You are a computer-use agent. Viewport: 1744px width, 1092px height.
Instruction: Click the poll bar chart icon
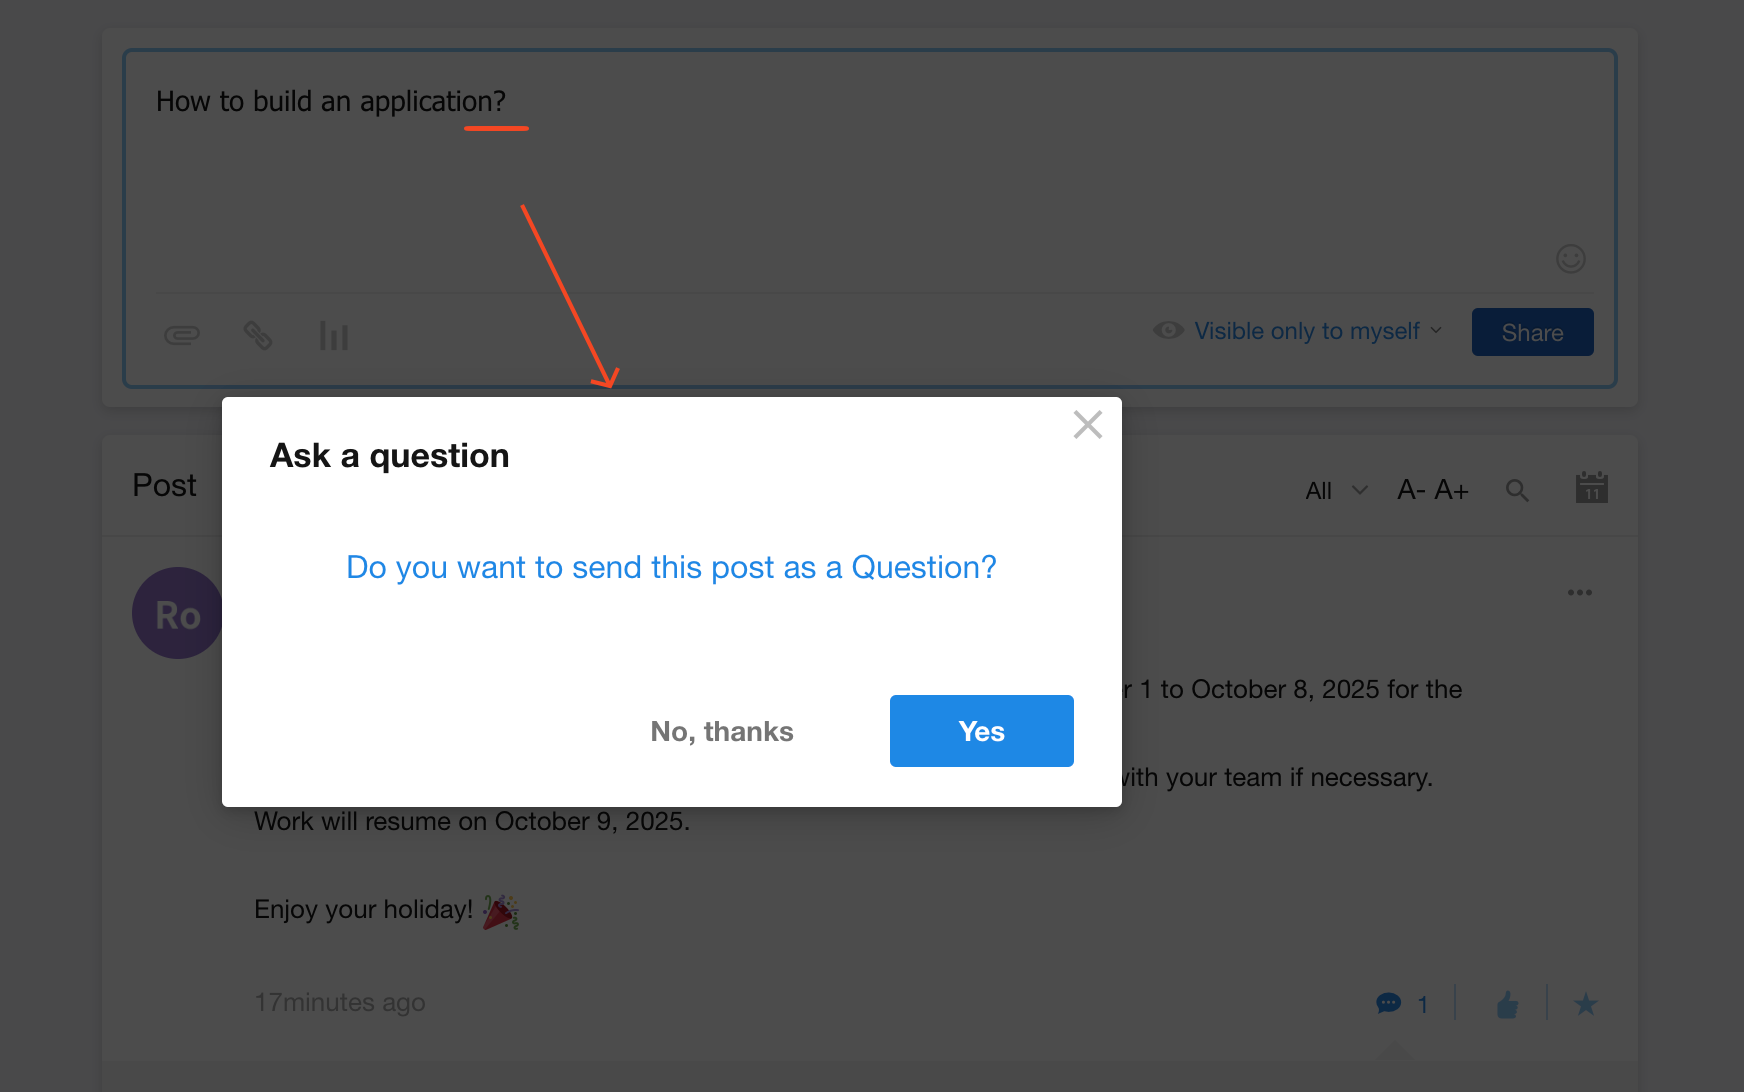point(334,336)
